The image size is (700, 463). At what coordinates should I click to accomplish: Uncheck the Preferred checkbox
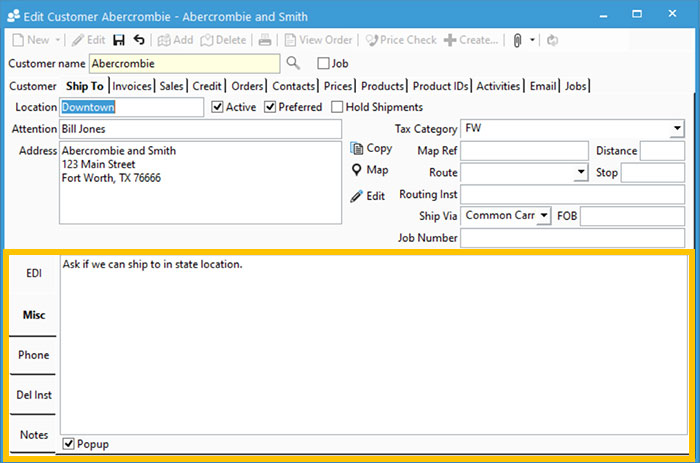[270, 107]
